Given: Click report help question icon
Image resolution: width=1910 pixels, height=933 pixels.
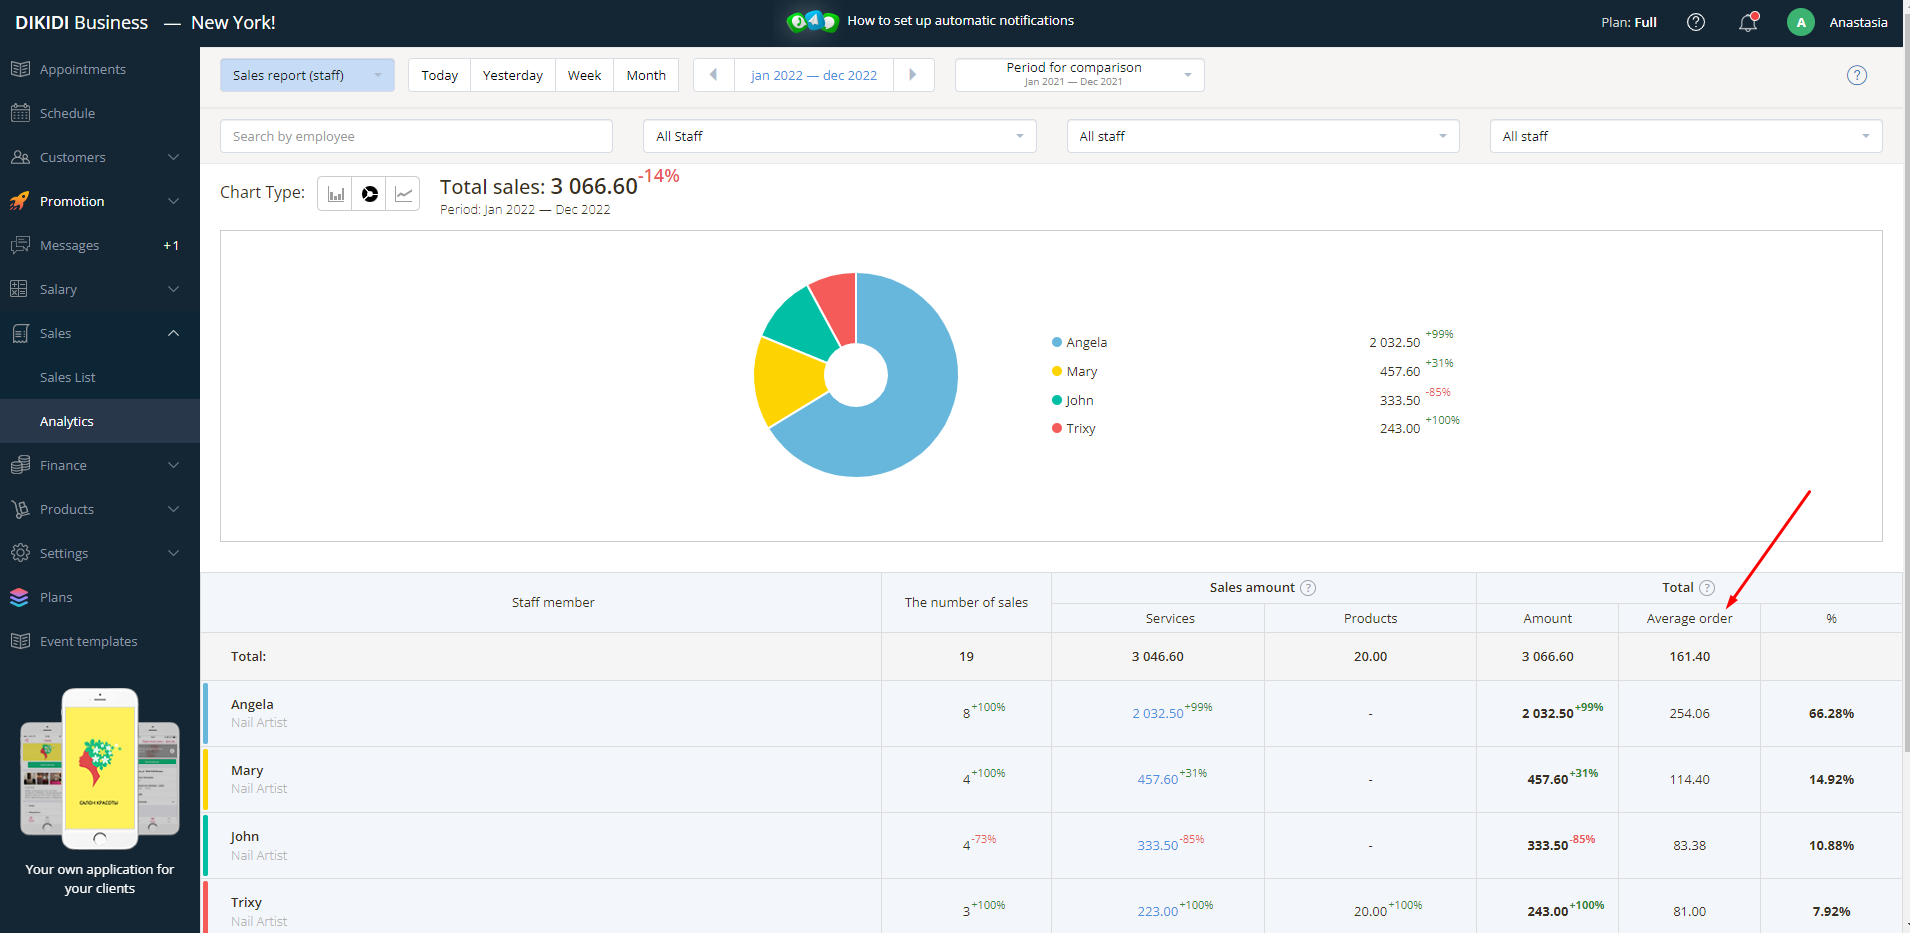Looking at the screenshot, I should [x=1857, y=75].
